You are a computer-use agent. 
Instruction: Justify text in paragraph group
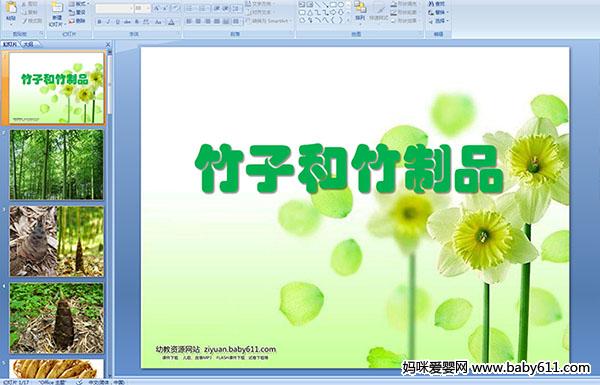click(217, 21)
